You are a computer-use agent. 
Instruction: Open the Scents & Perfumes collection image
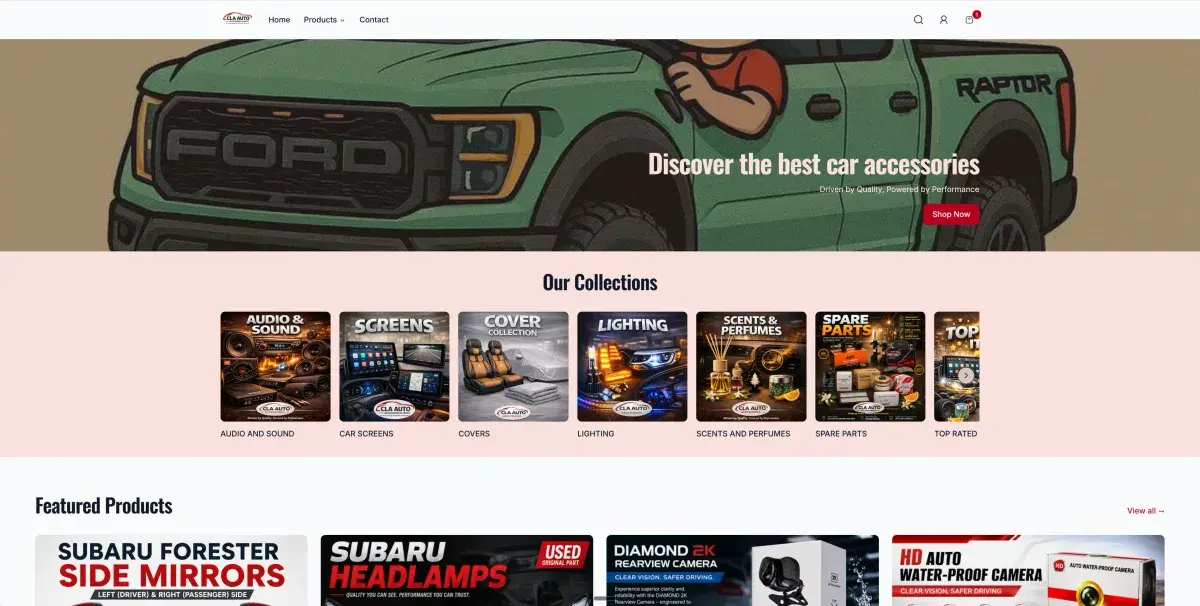click(751, 366)
